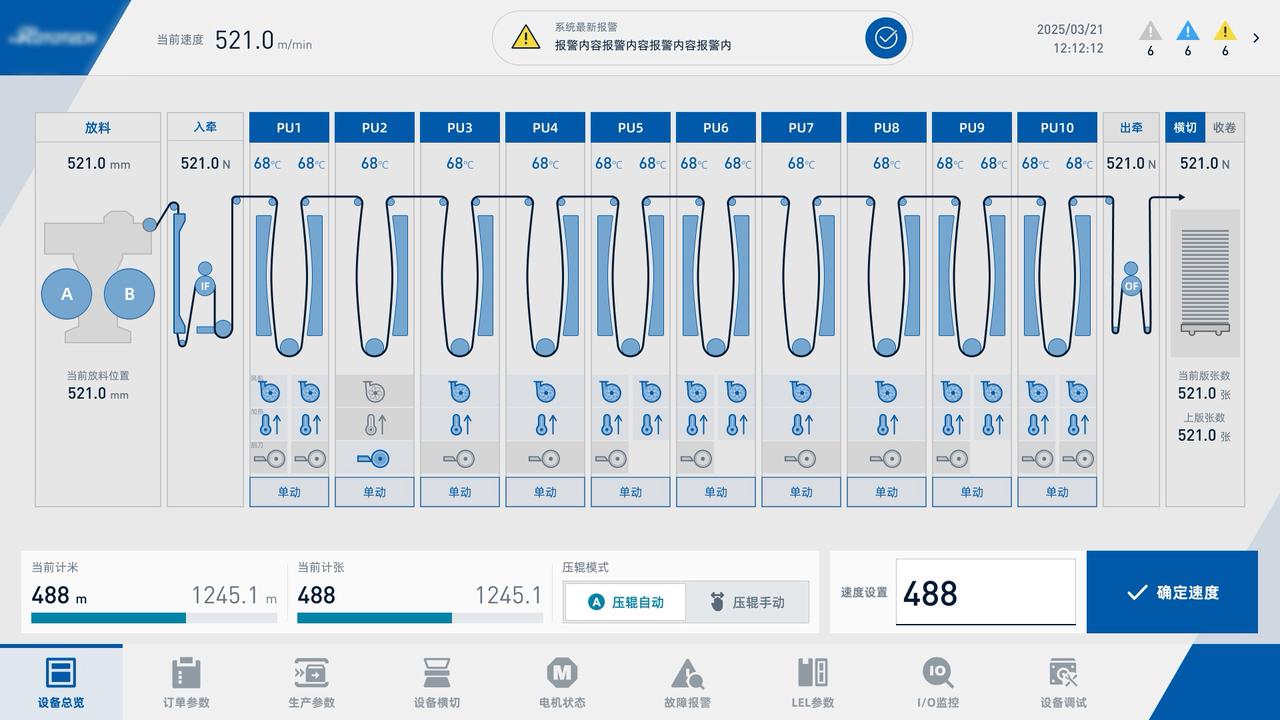Viewport: 1280px width, 720px height.
Task: Click the 单动 button under PU5
Action: (x=630, y=492)
